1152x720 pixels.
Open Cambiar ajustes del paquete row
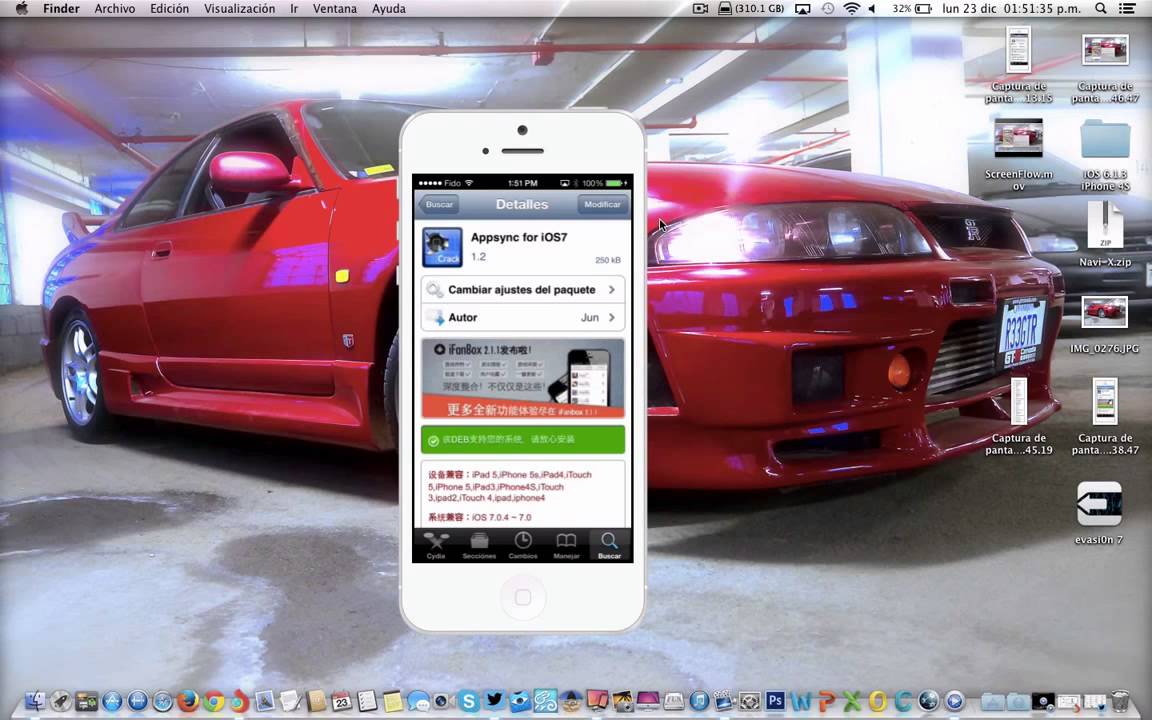tap(523, 289)
